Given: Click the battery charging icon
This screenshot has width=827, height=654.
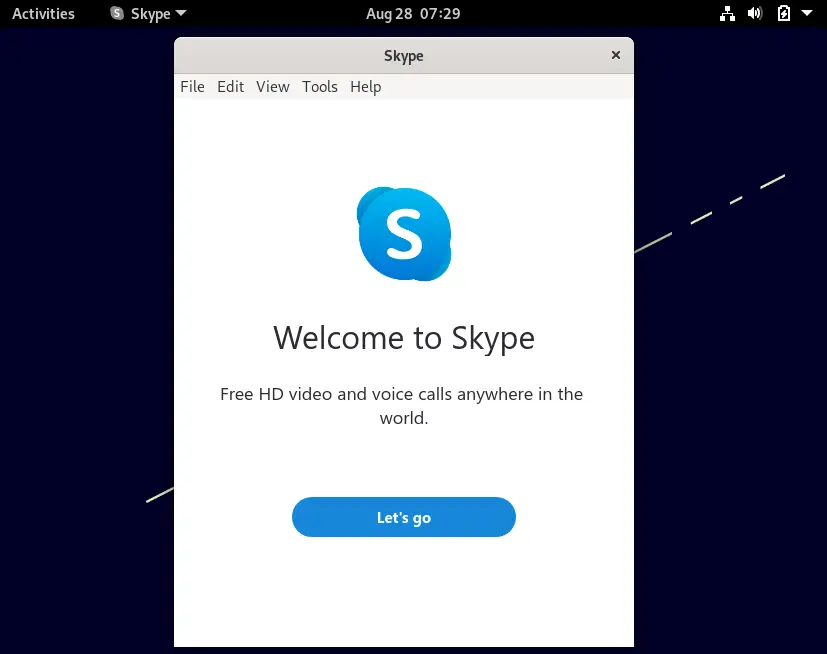Looking at the screenshot, I should (784, 13).
